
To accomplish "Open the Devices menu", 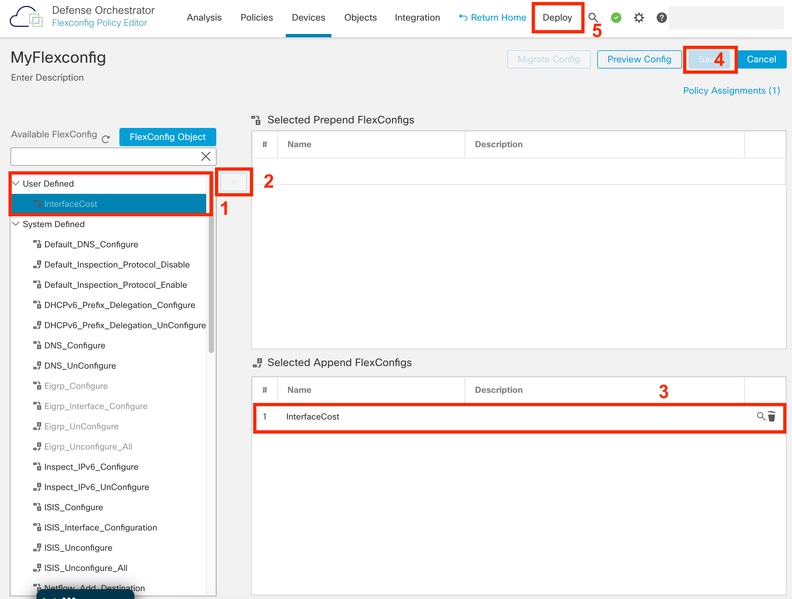I will click(309, 18).
